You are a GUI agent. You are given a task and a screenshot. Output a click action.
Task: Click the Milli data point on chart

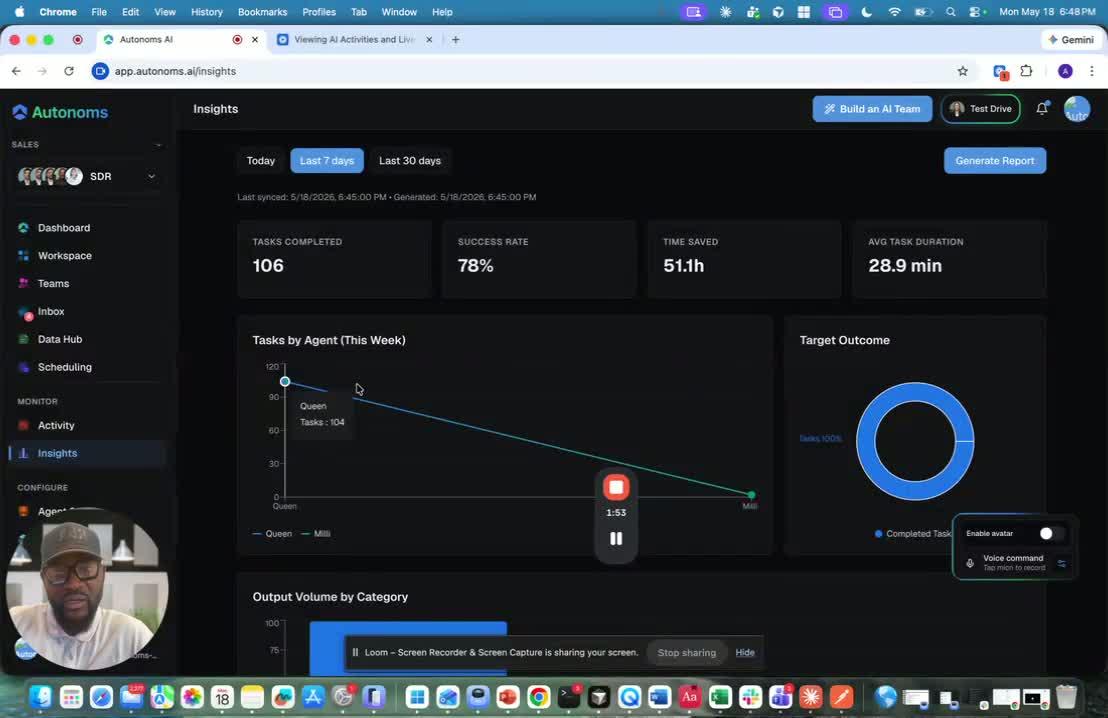[751, 495]
